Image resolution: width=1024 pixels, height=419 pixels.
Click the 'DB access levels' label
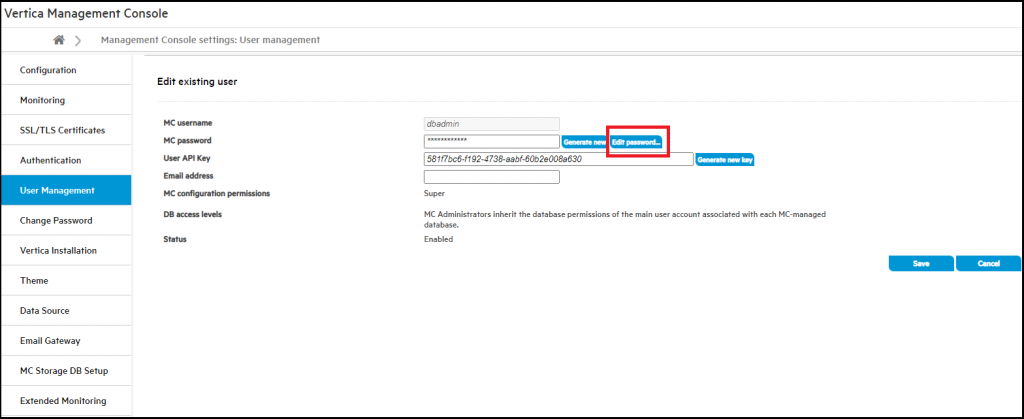(193, 214)
